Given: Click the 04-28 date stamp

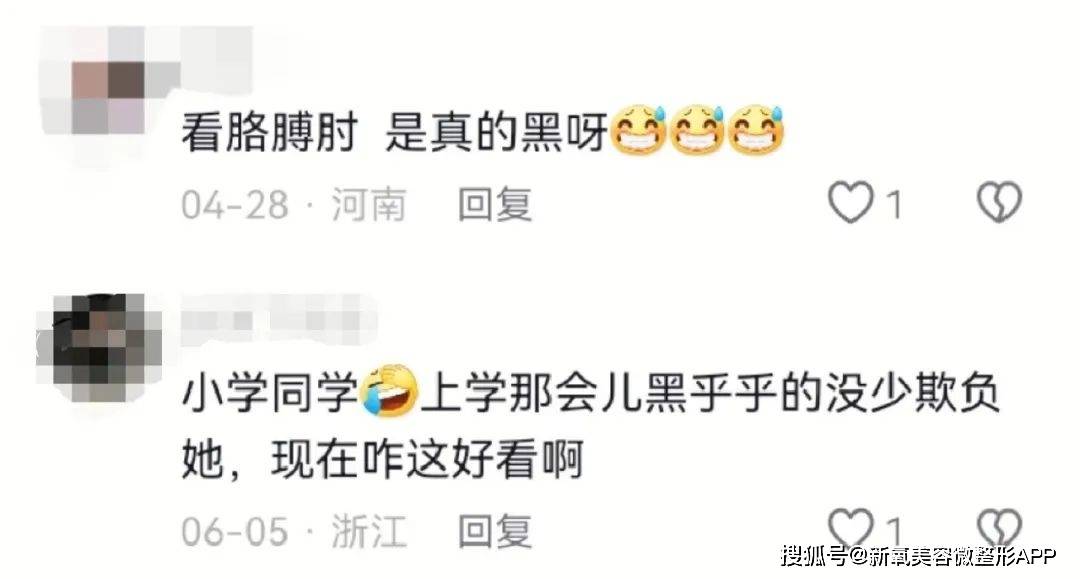Looking at the screenshot, I should 234,205.
